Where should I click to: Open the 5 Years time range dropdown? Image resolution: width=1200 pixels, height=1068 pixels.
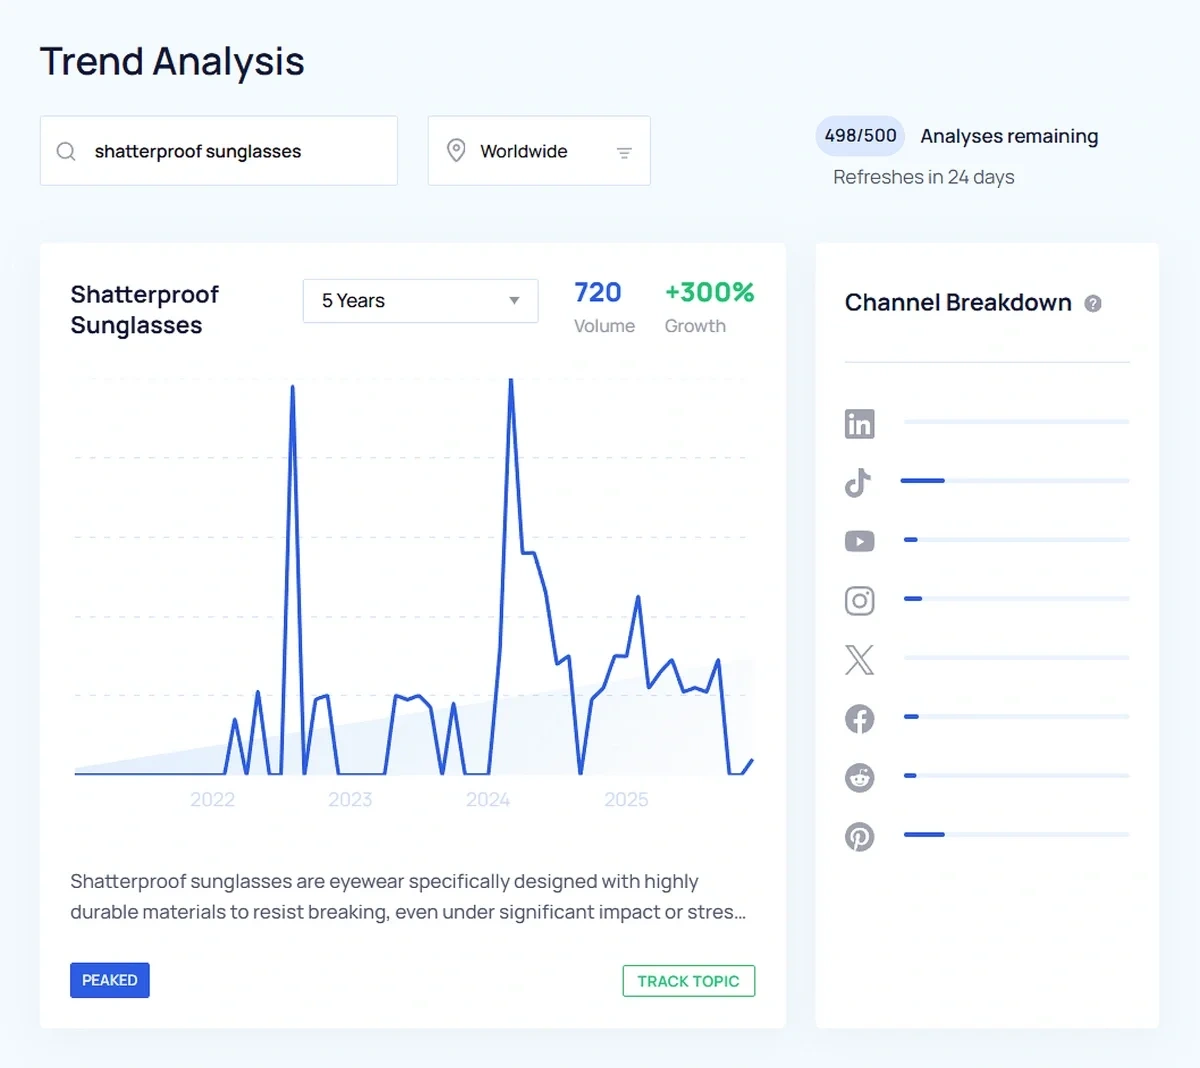(x=419, y=300)
